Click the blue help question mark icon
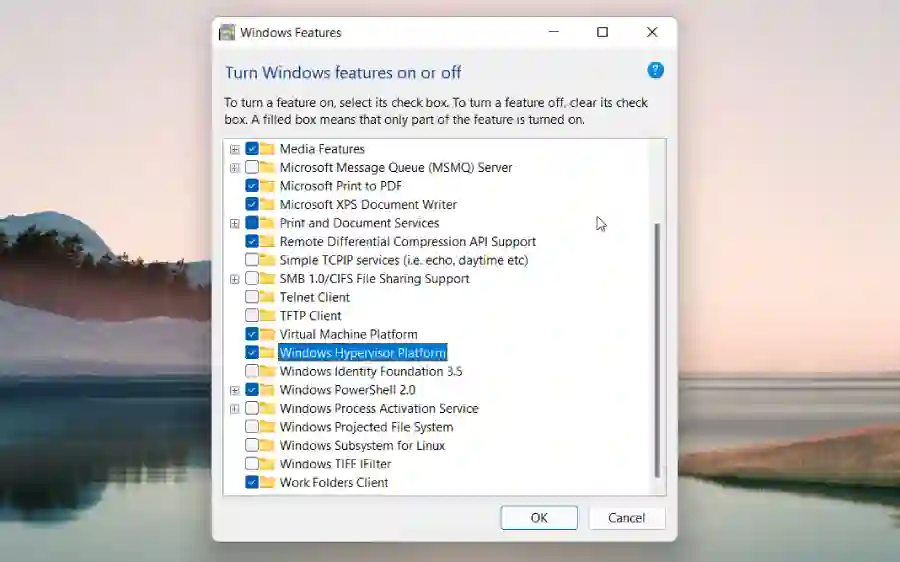Image resolution: width=900 pixels, height=562 pixels. pos(655,71)
